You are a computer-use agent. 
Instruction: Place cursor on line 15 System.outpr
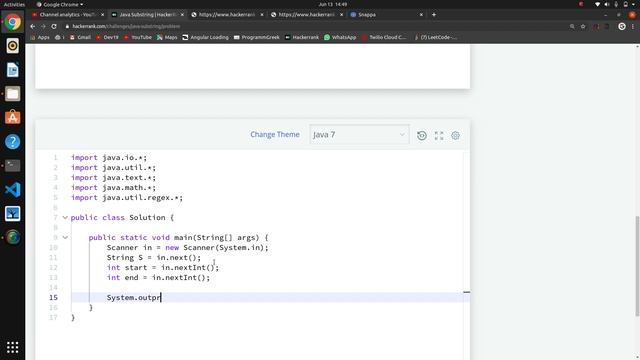click(134, 298)
